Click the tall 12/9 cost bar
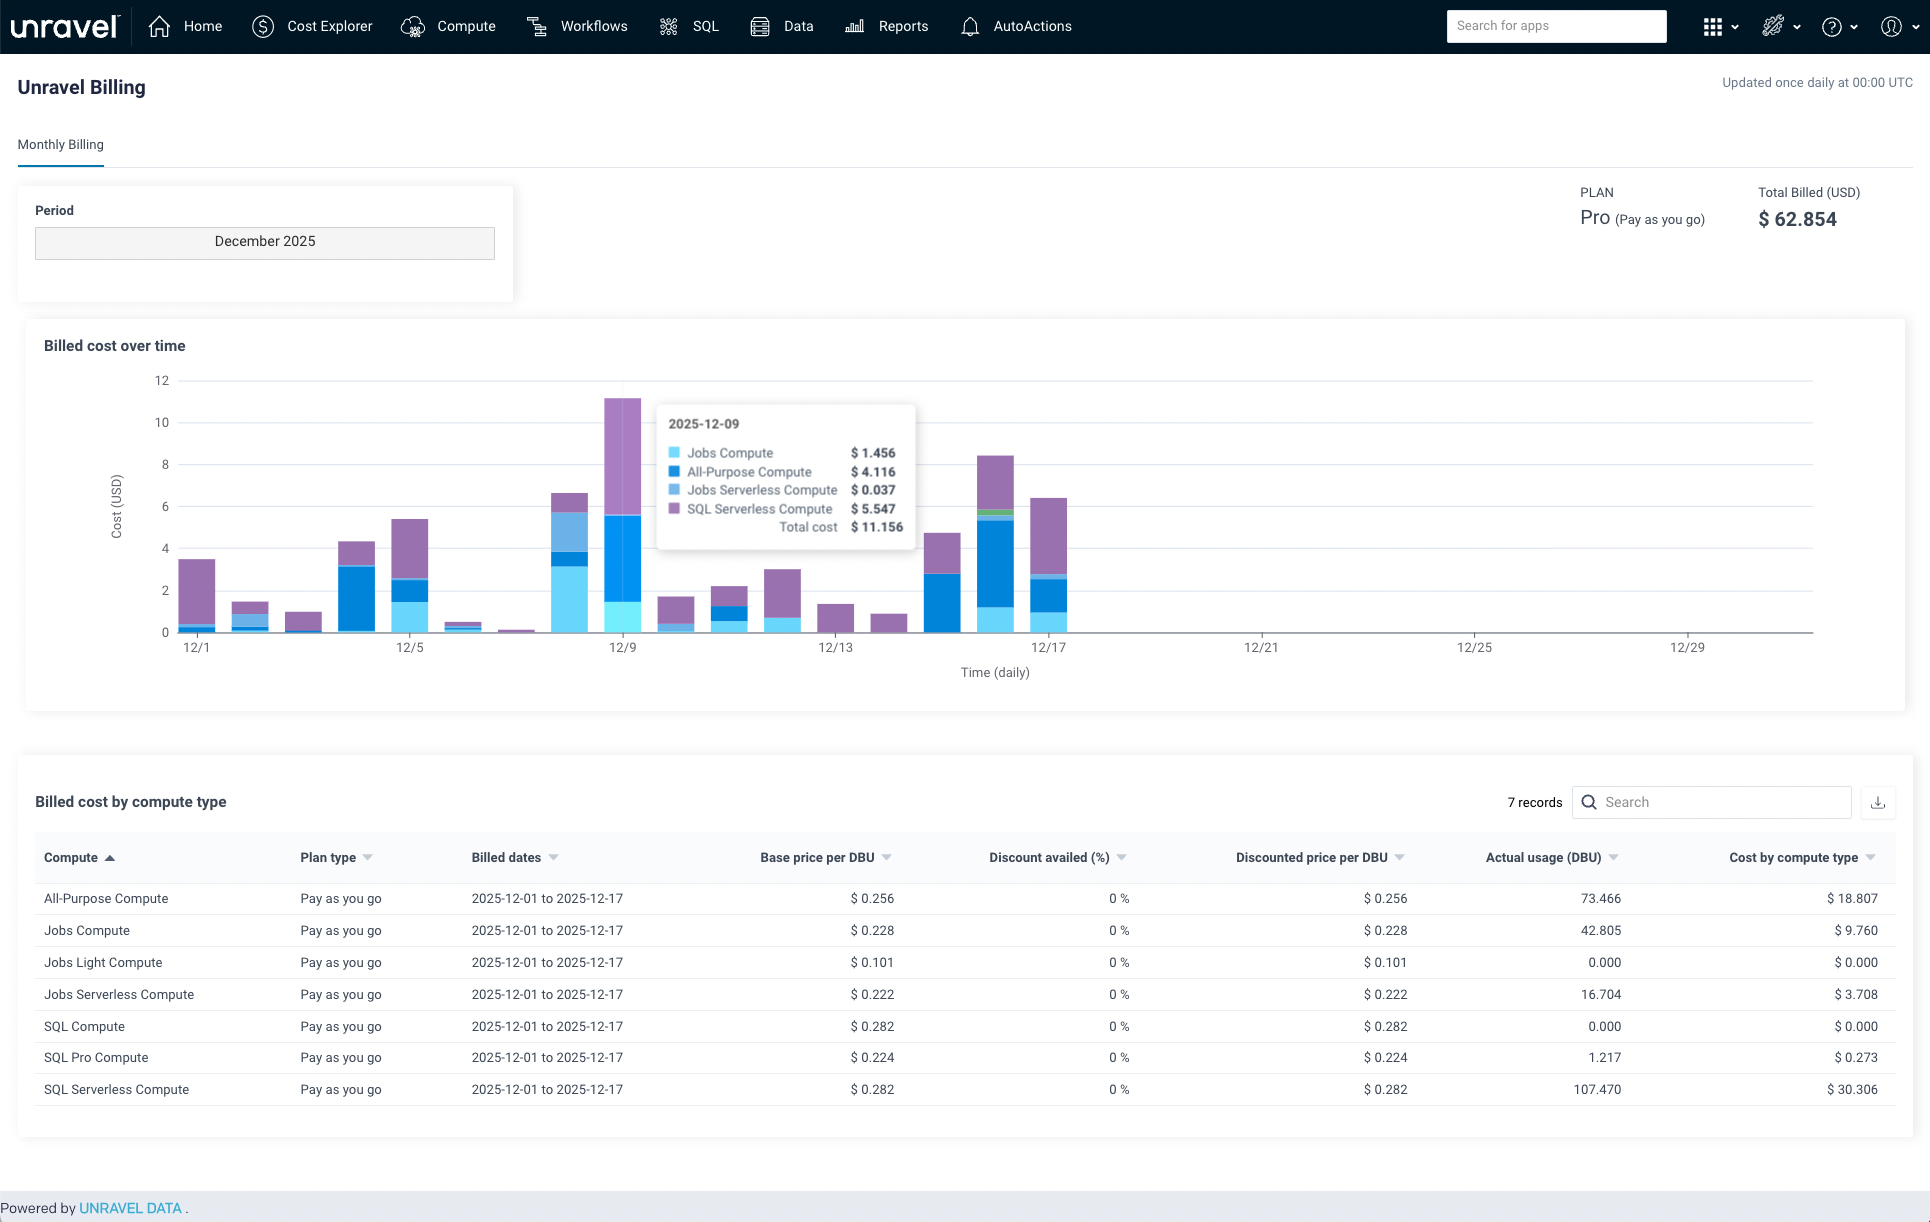 tap(622, 500)
